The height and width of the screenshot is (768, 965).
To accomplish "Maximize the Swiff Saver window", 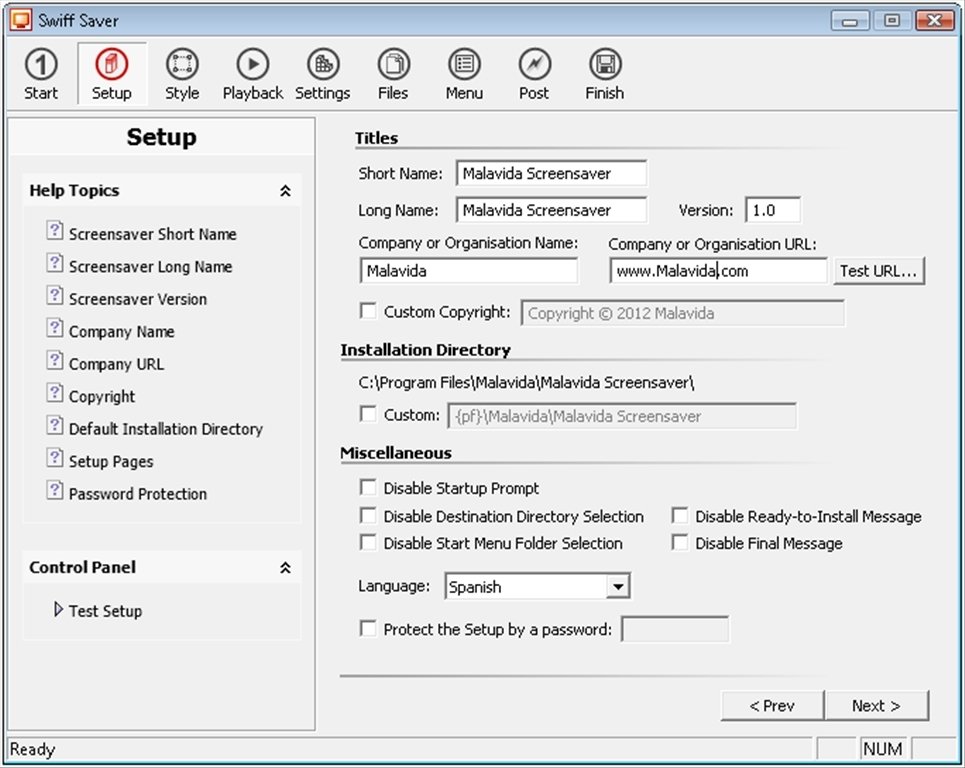I will tap(892, 21).
